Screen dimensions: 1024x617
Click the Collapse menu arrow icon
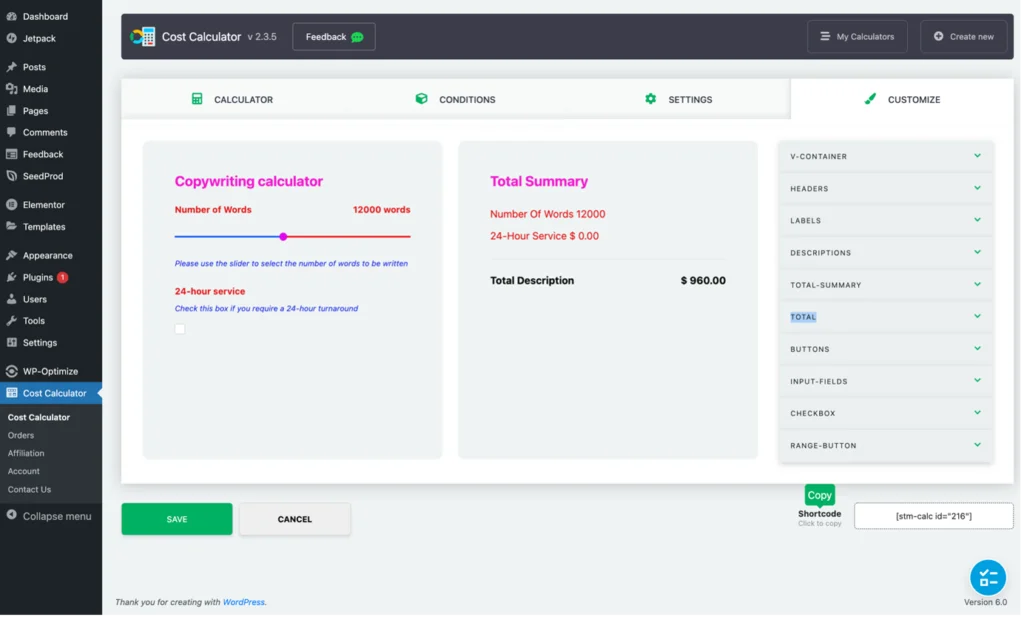point(12,516)
